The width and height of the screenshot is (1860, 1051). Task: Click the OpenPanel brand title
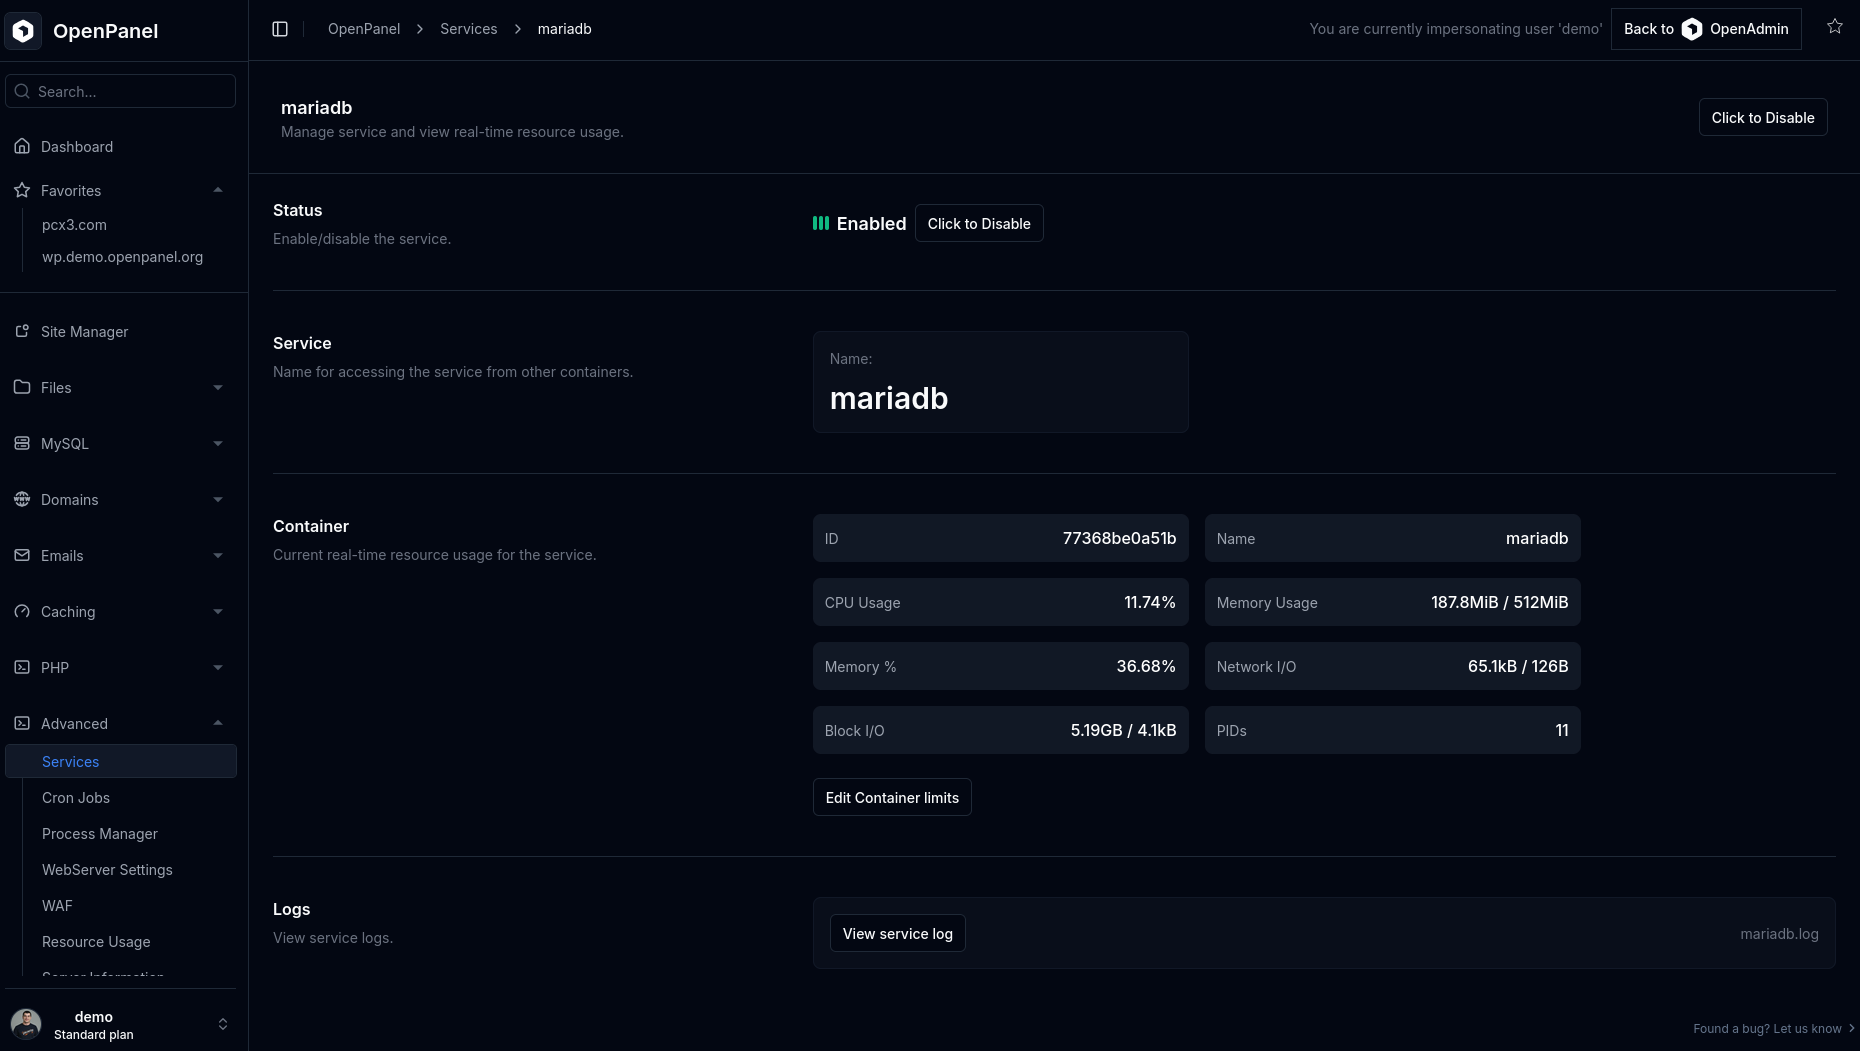click(x=105, y=31)
